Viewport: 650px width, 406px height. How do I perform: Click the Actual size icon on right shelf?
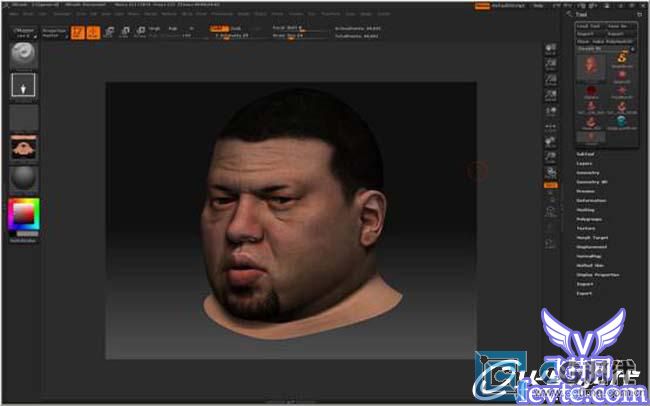551,80
